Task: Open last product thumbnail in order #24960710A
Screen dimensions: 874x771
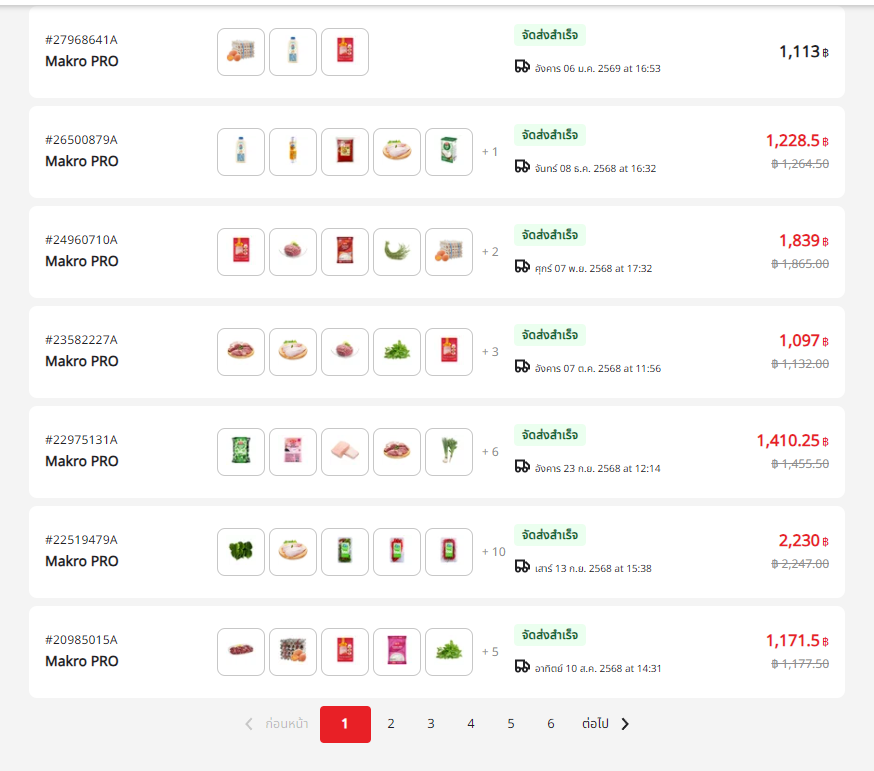Action: [449, 252]
